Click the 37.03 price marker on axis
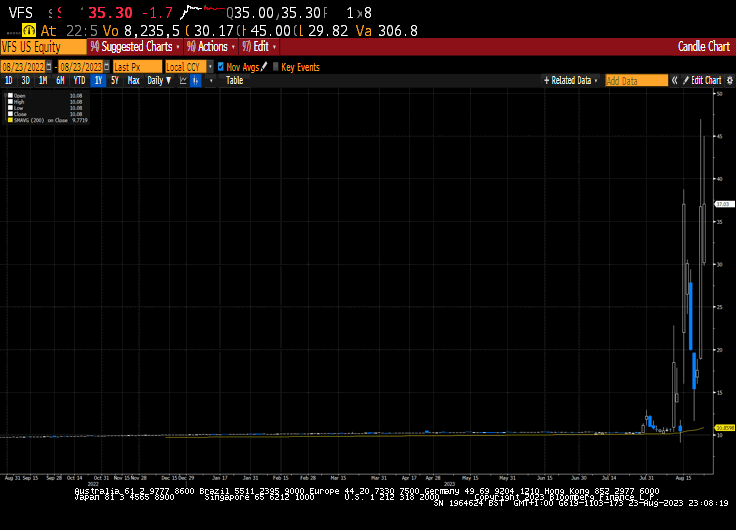Viewport: 736px width, 530px height. click(x=723, y=204)
